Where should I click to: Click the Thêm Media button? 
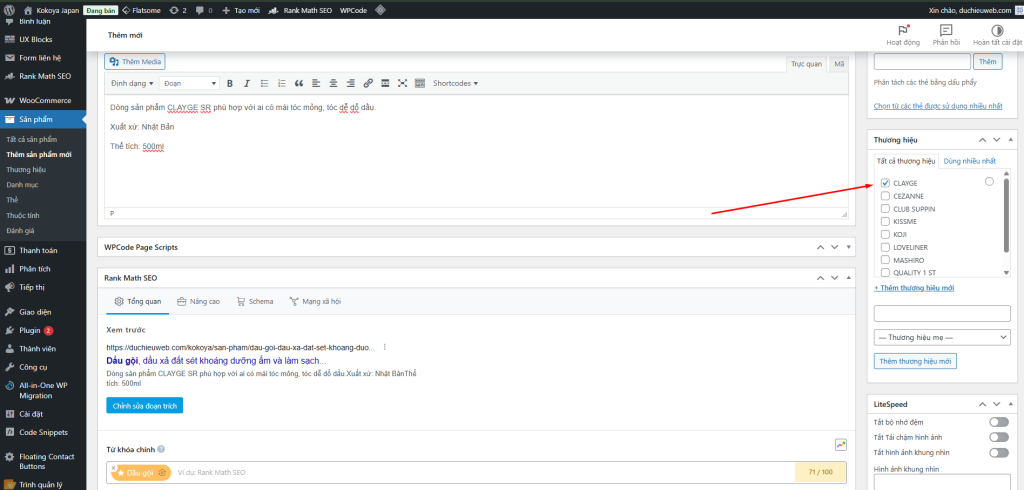[135, 61]
